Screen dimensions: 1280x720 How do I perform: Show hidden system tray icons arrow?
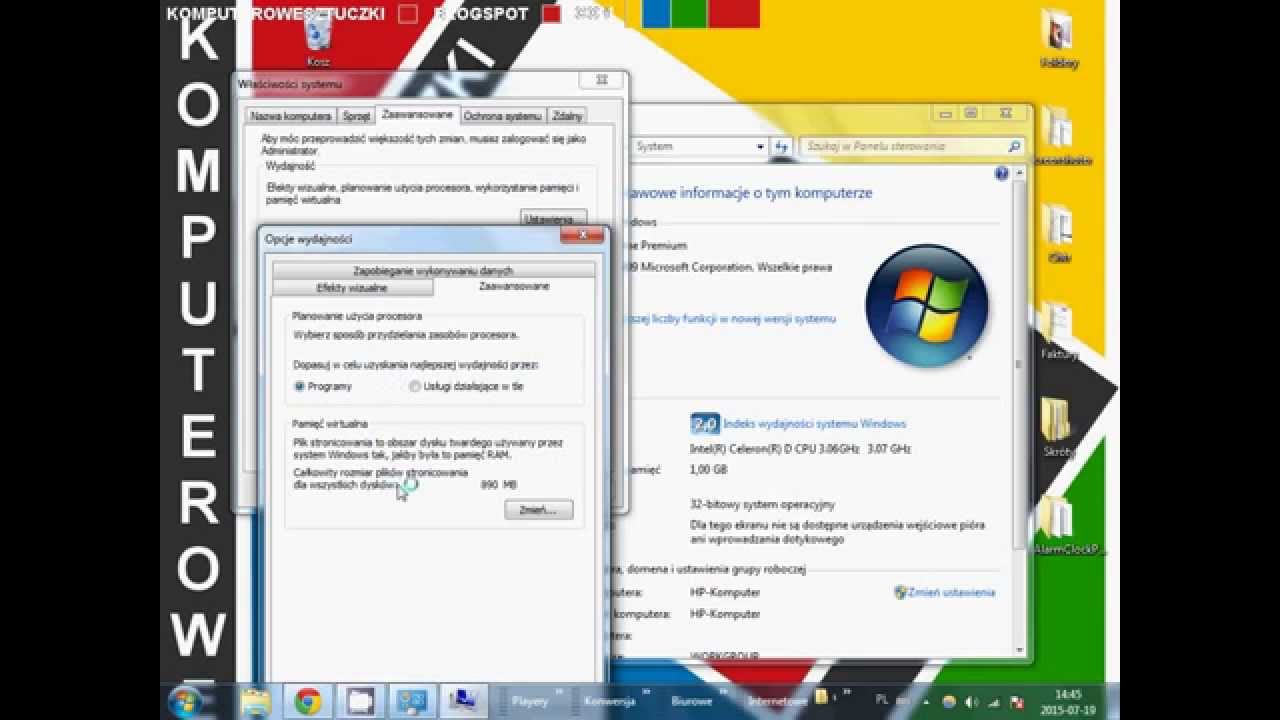tap(928, 701)
